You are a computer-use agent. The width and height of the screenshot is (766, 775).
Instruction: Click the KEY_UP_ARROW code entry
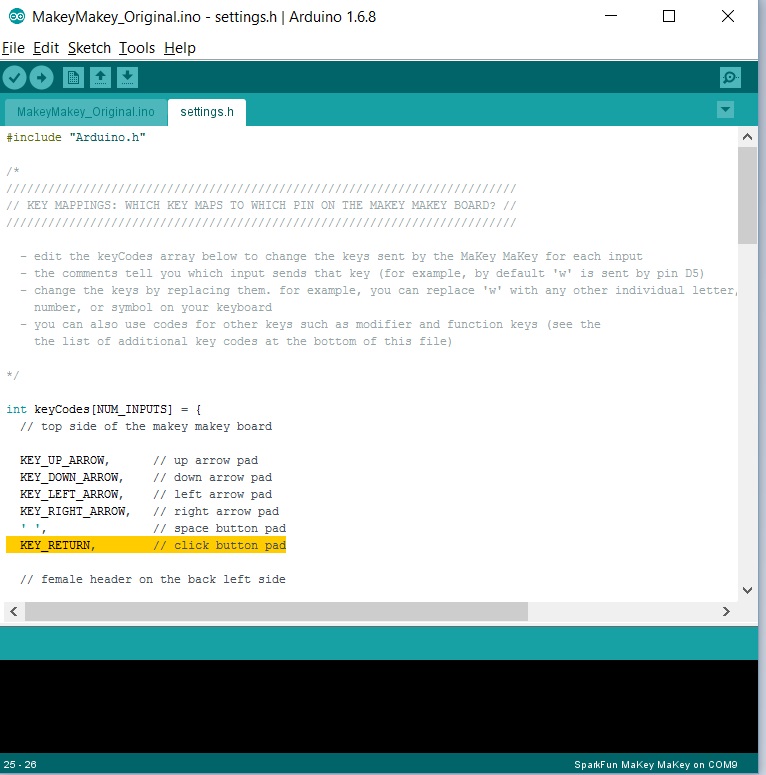[x=64, y=460]
